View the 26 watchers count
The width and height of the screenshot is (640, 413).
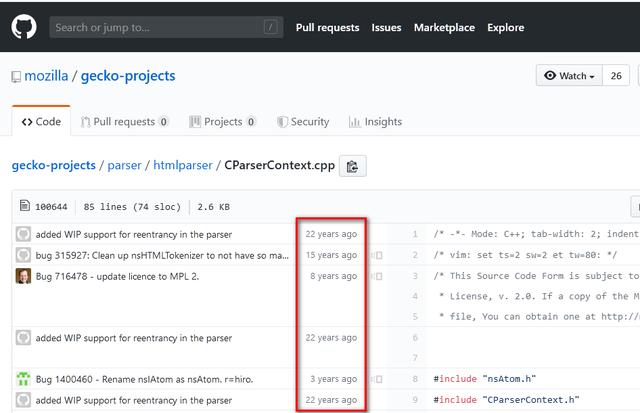pyautogui.click(x=616, y=75)
